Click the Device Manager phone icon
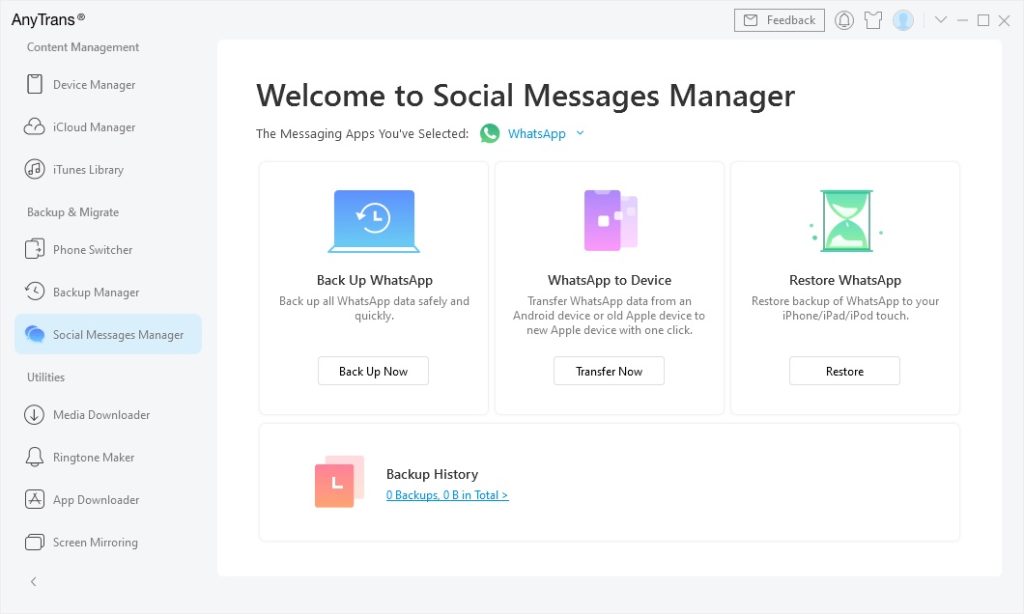The height and width of the screenshot is (614, 1024). (x=35, y=84)
